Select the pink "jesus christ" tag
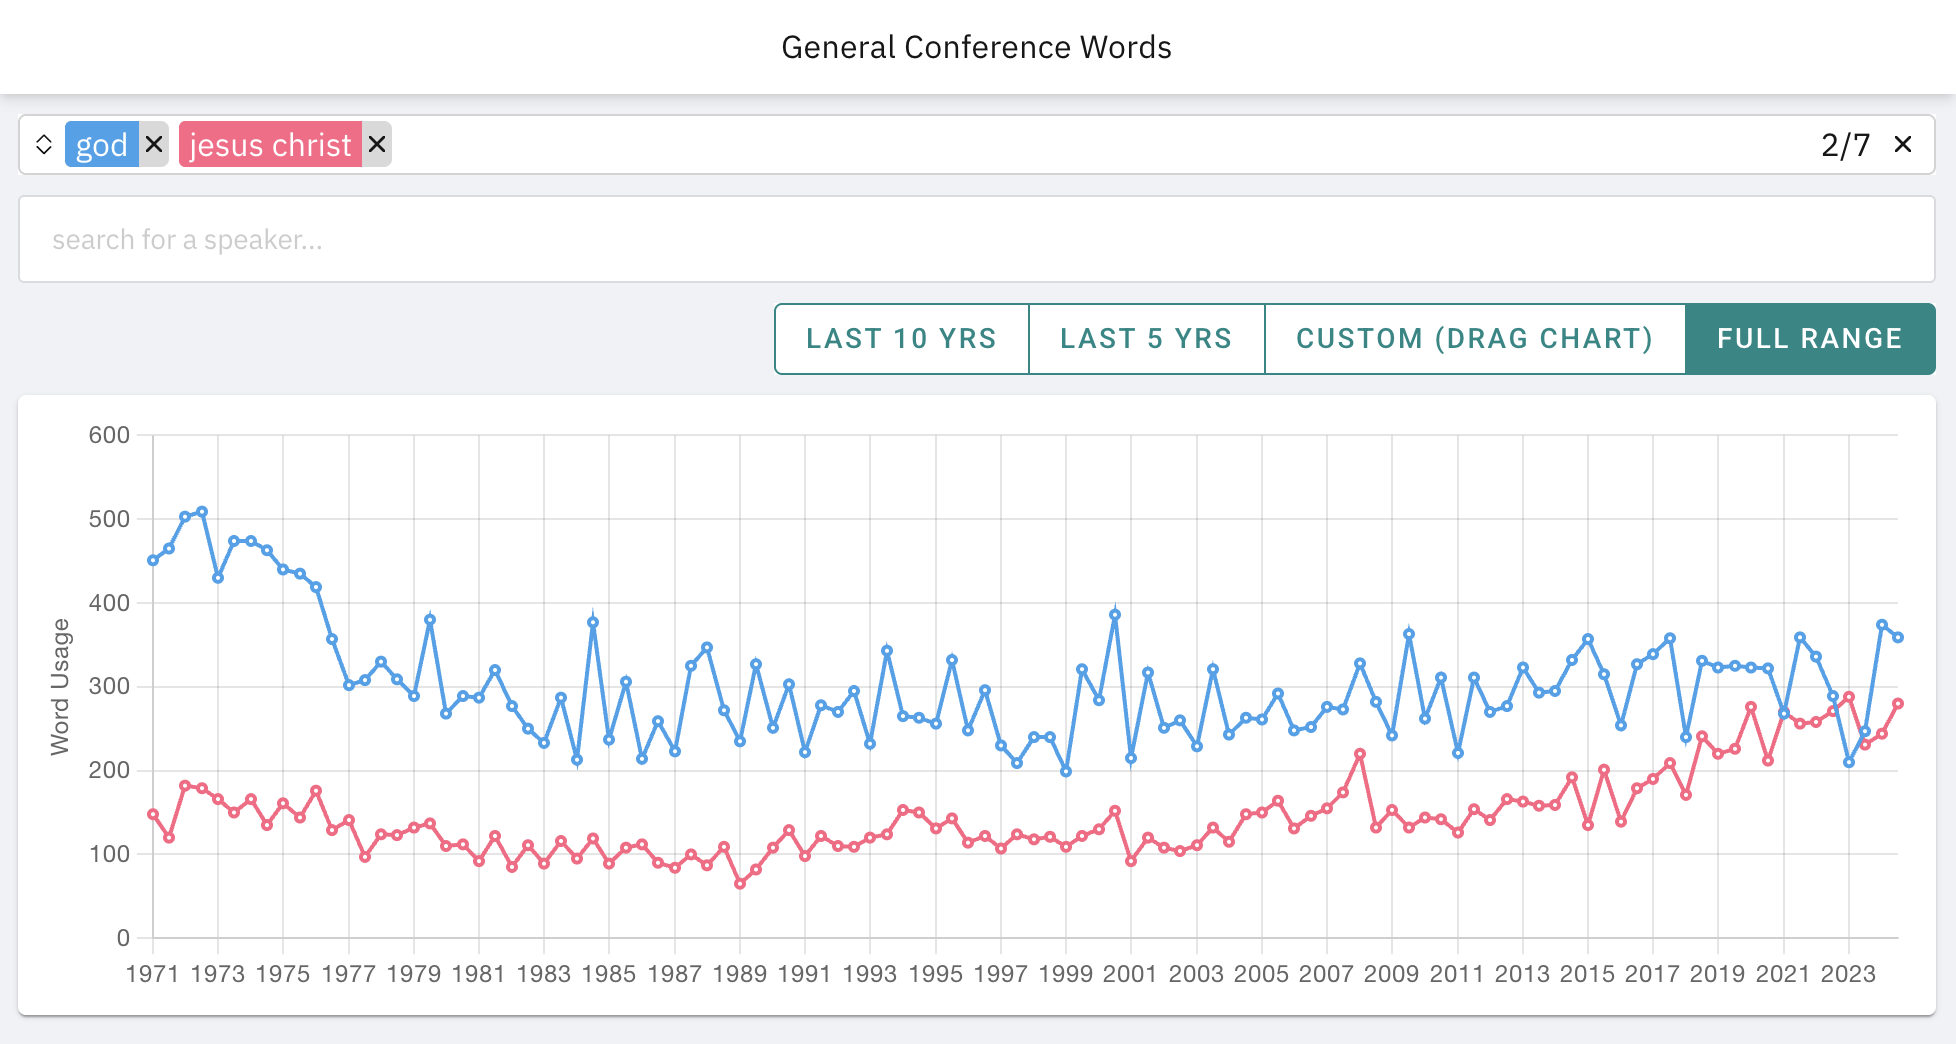Screen dimensions: 1956x1044 click(x=268, y=144)
